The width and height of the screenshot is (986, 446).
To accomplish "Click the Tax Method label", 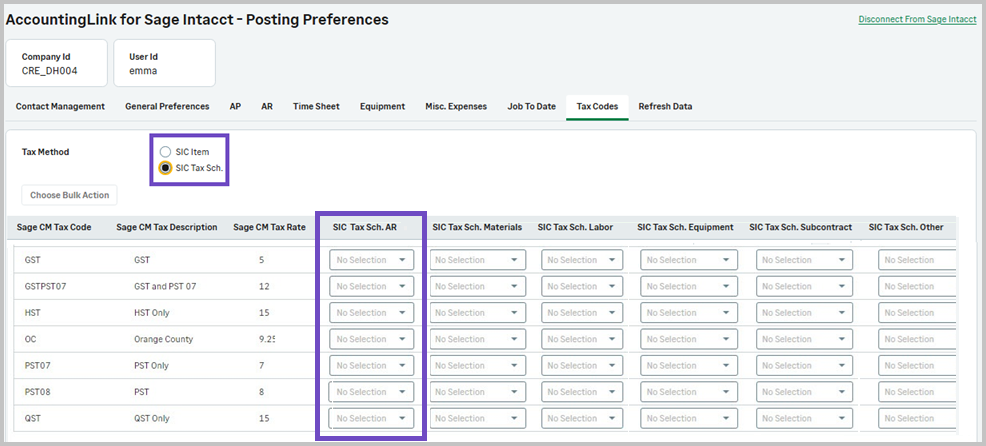I will pos(45,152).
